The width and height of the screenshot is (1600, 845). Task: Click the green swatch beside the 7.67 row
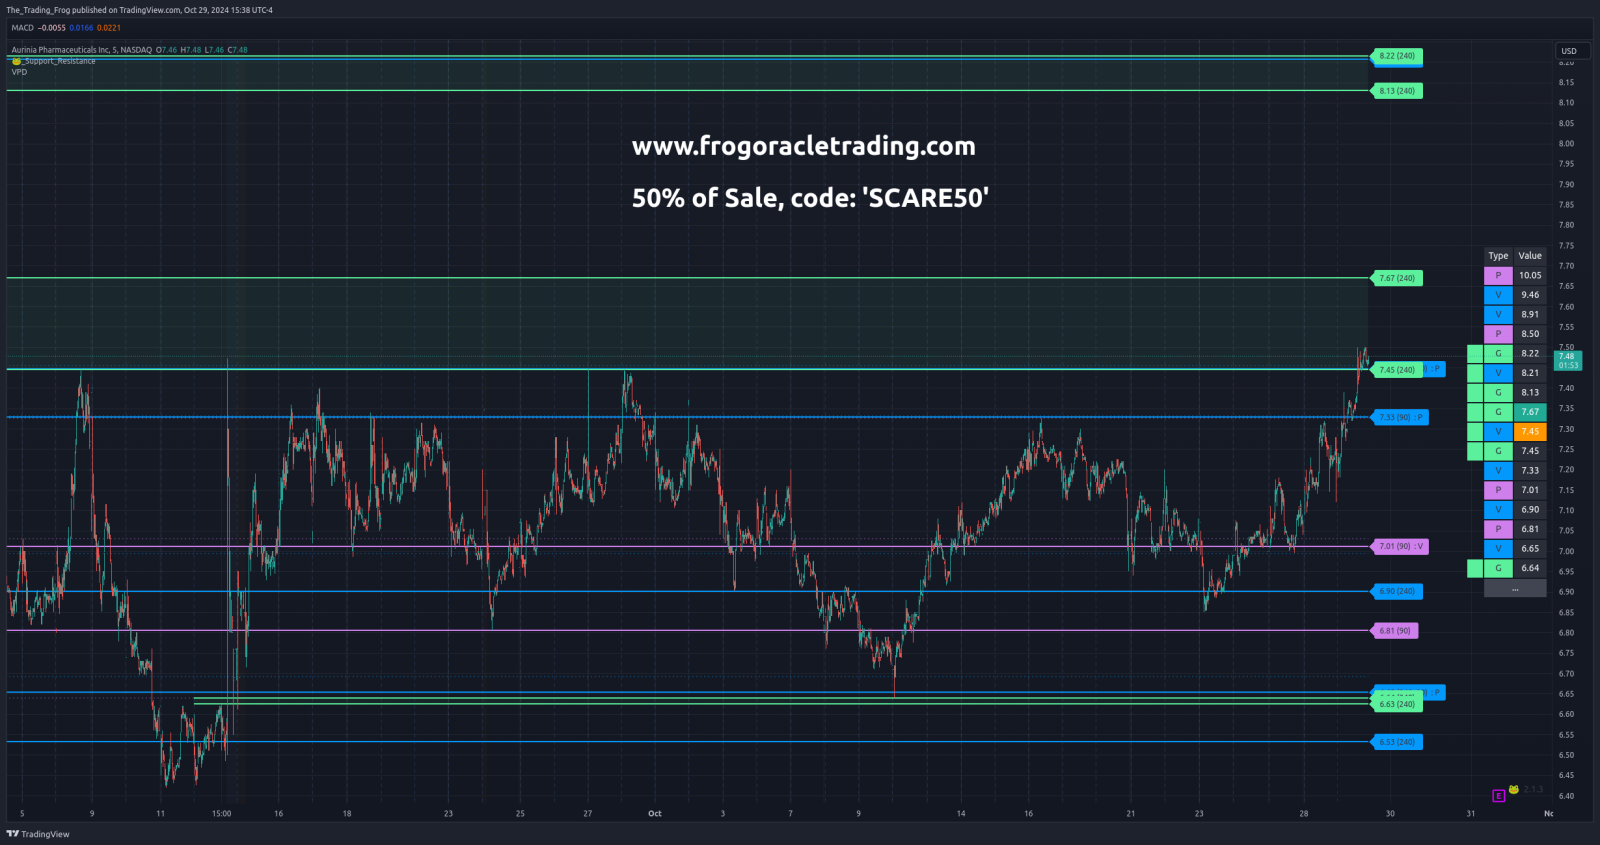tap(1475, 412)
